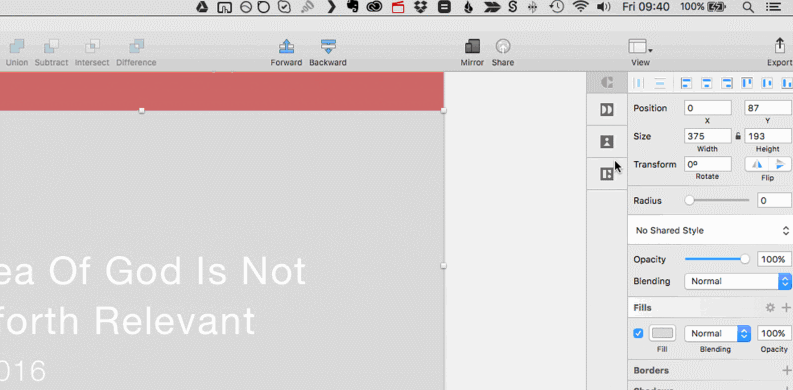Align selected layer to left edge
The height and width of the screenshot is (390, 793).
tap(686, 83)
